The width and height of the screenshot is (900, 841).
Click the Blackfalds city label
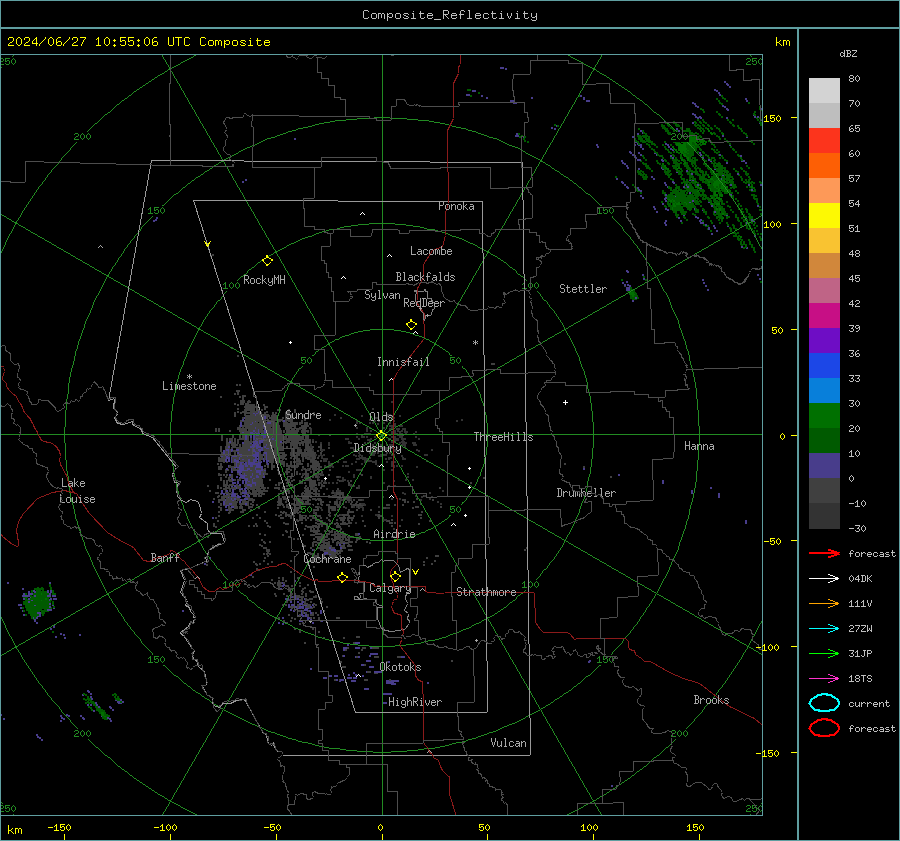[425, 277]
